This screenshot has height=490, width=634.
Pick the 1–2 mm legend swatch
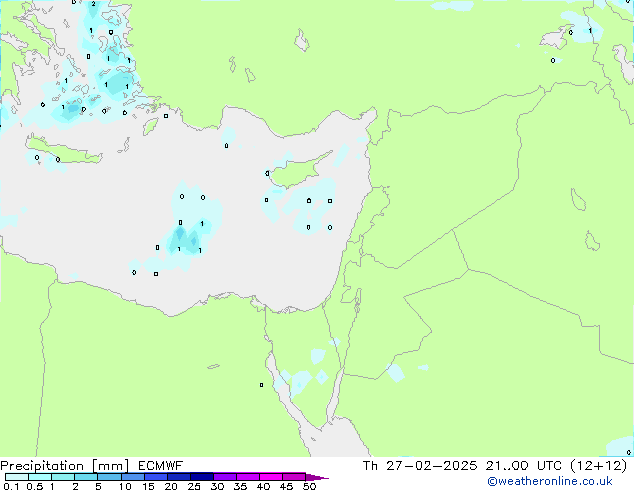(63, 477)
